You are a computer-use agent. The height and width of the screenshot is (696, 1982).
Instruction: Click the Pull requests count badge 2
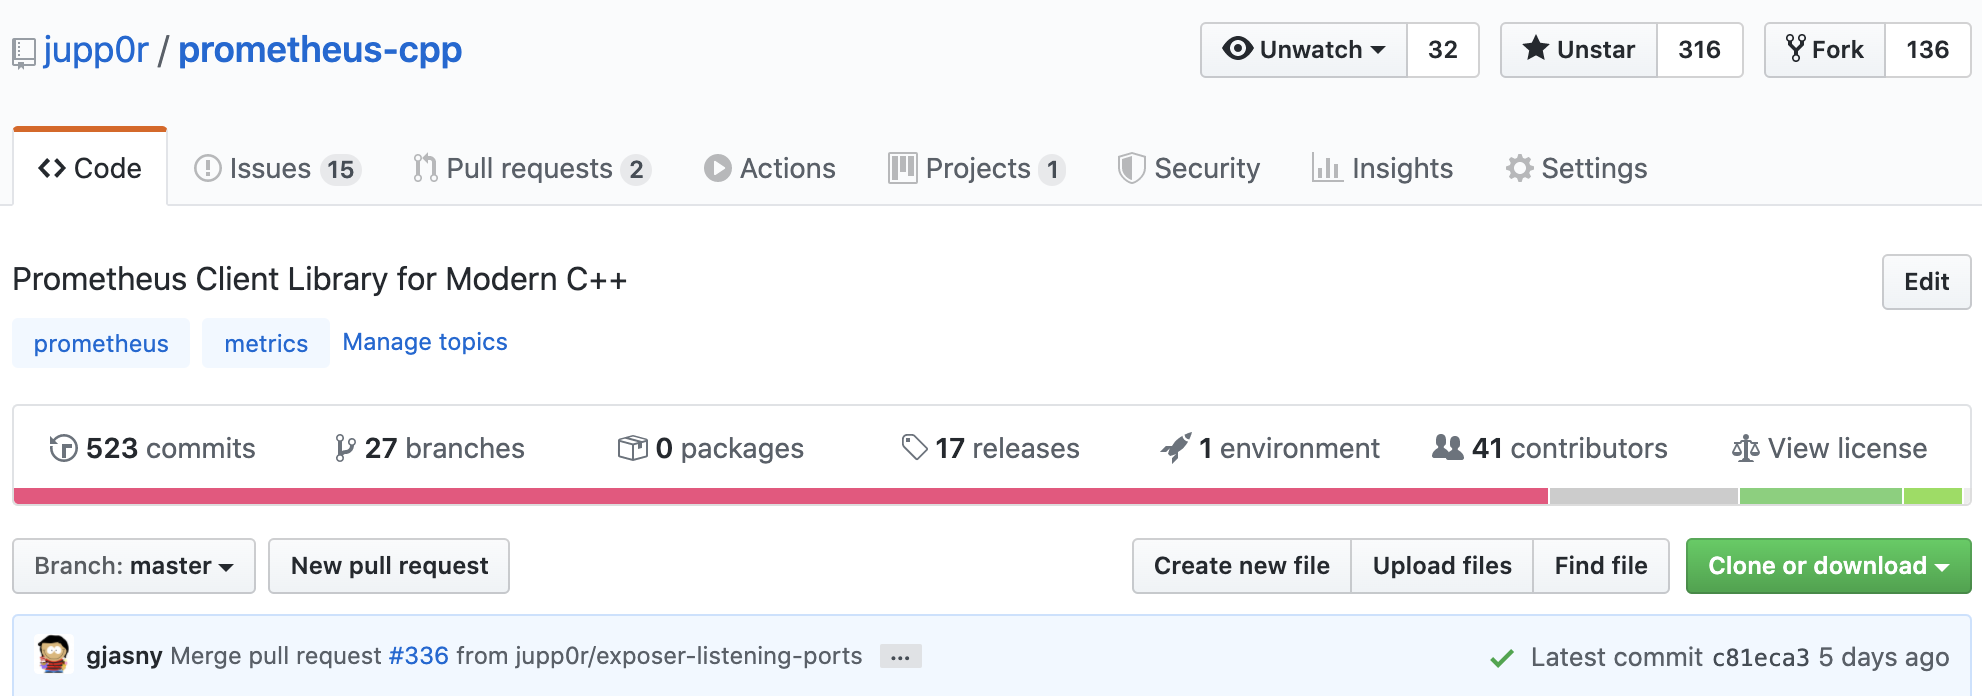[636, 170]
